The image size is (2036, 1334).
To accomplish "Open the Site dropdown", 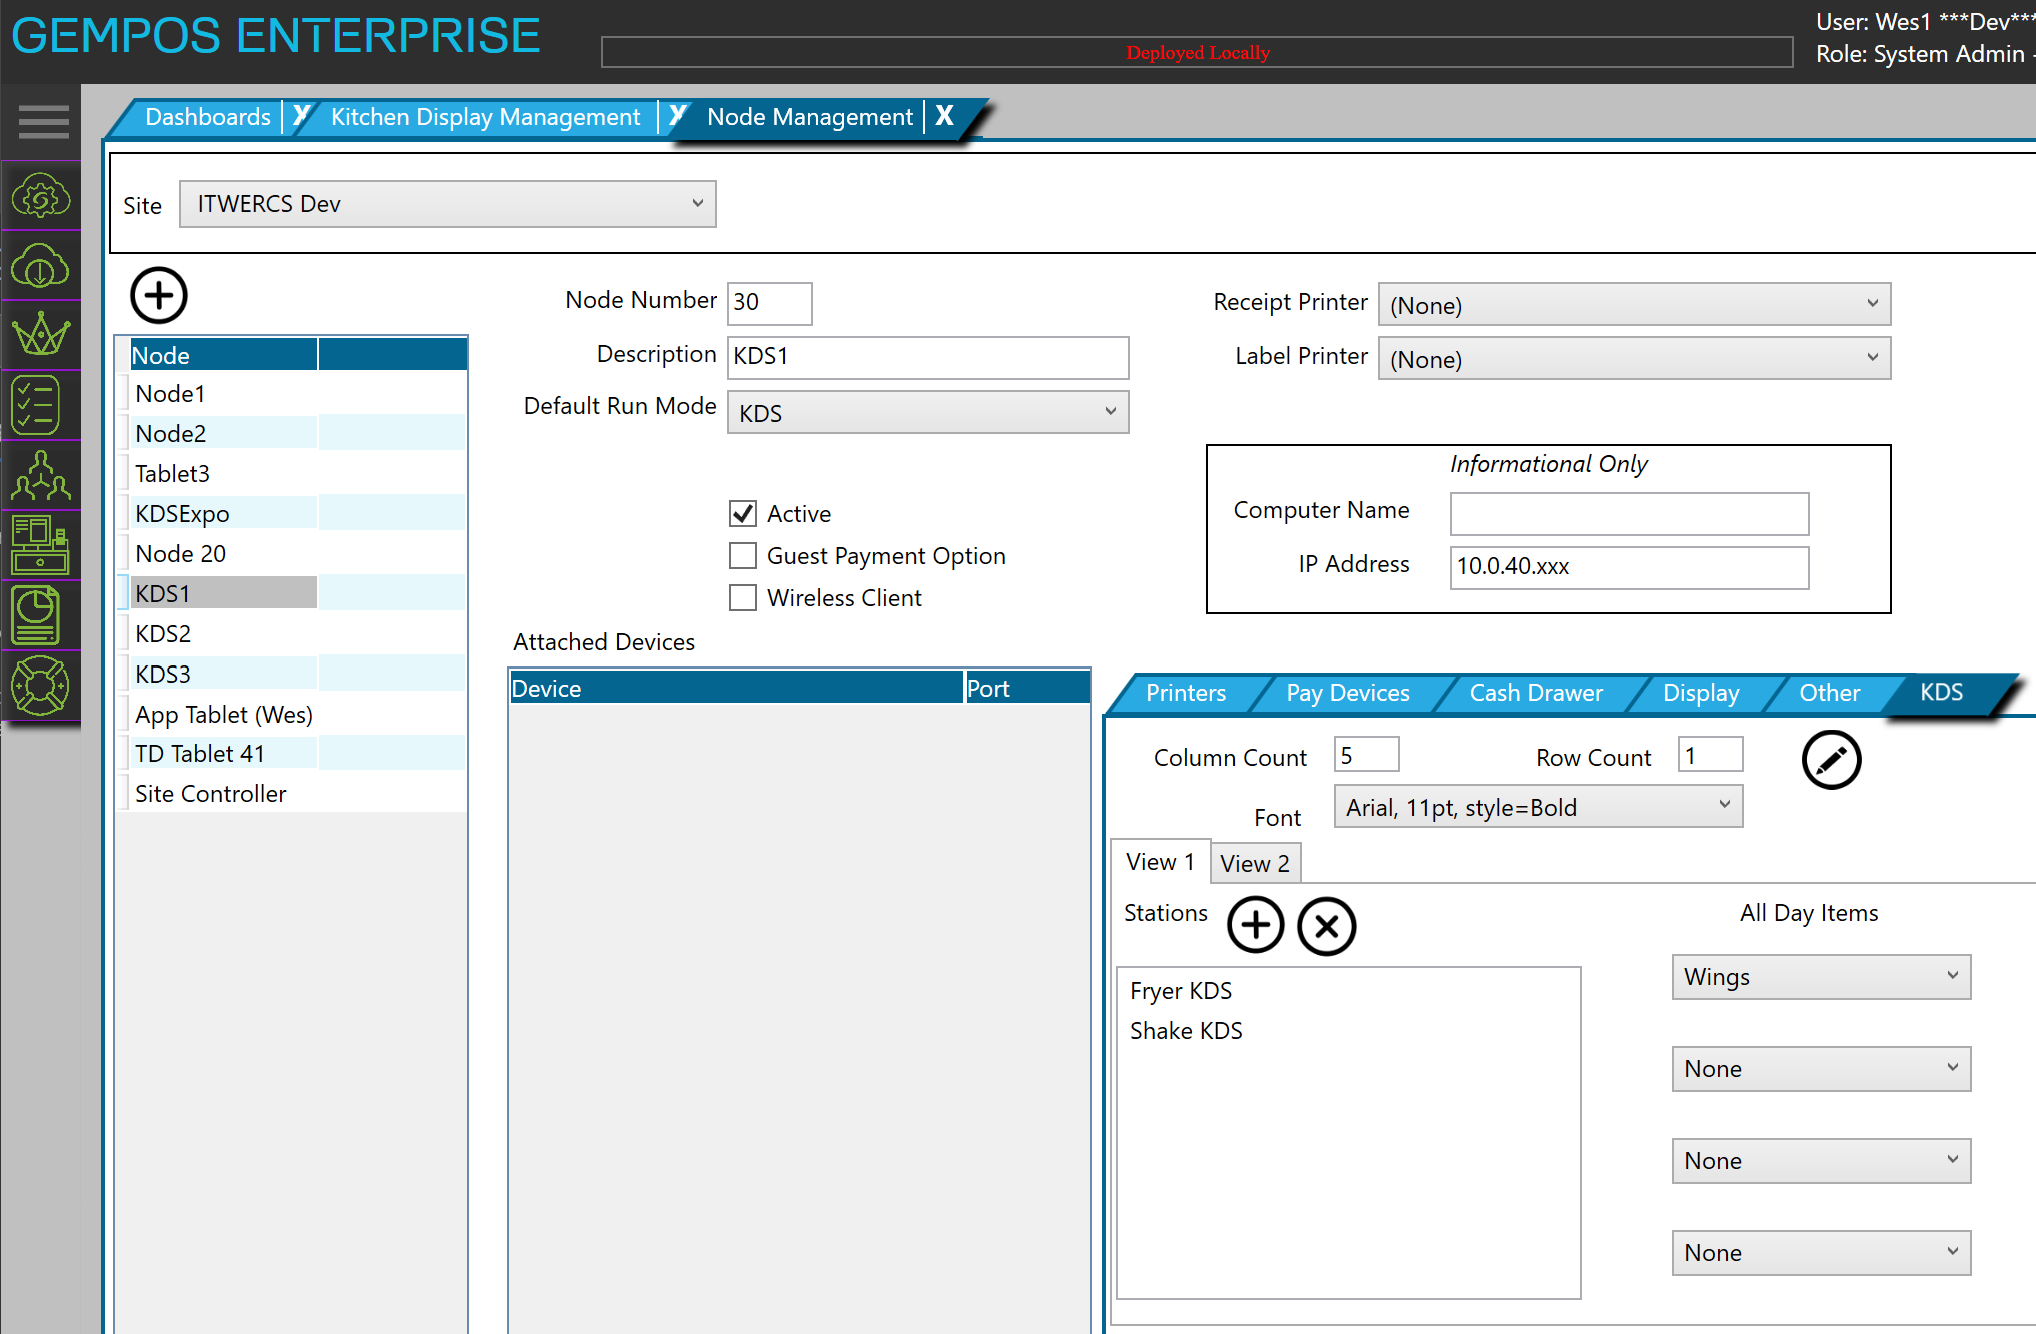I will point(447,204).
